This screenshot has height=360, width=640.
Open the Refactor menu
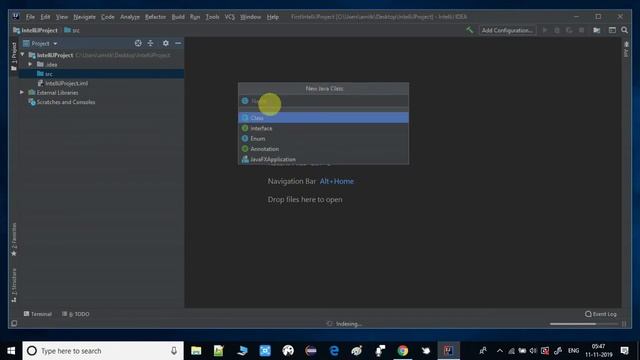(x=156, y=17)
